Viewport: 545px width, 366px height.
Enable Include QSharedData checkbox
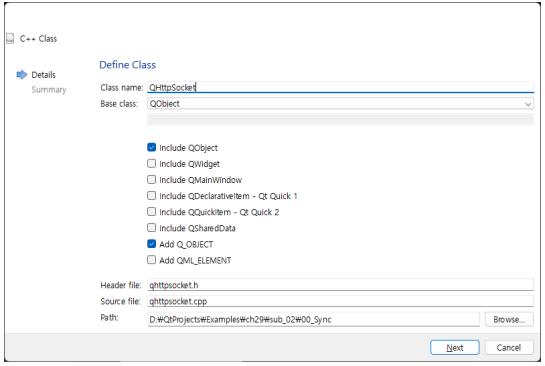tap(151, 228)
